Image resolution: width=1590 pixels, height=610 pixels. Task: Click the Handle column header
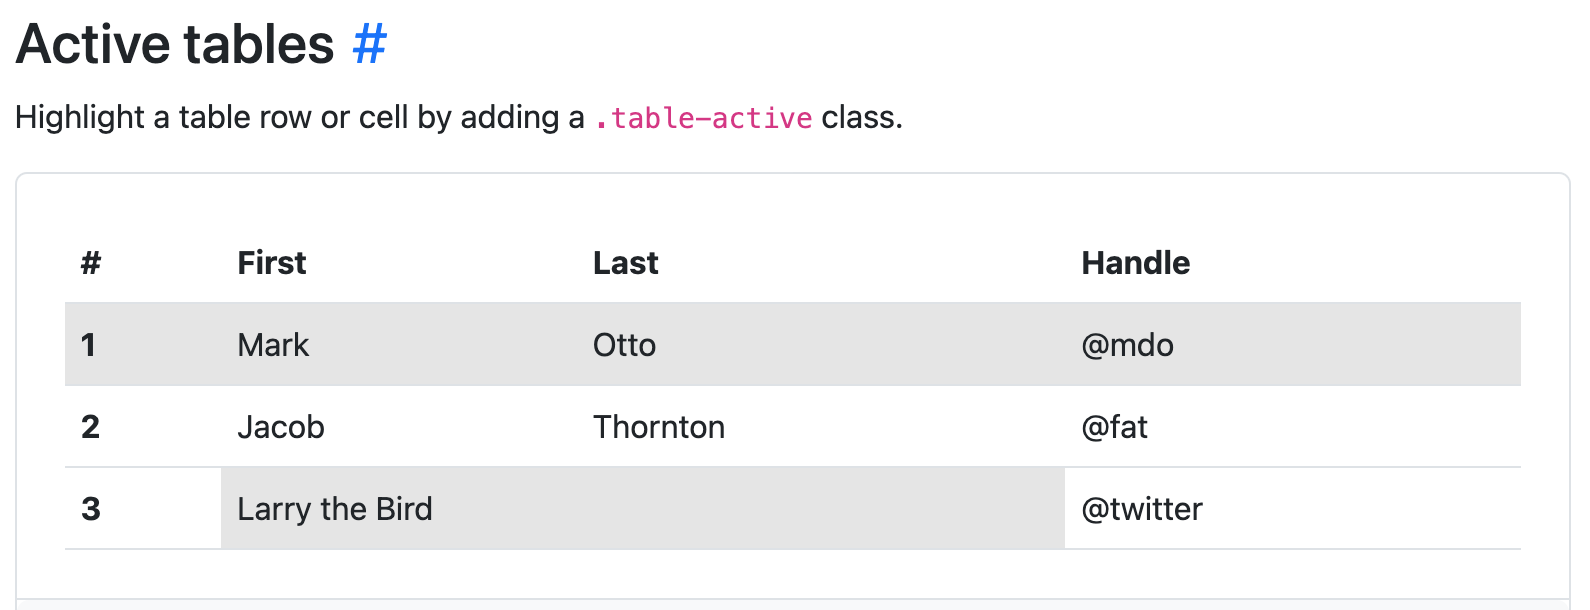coord(1136,263)
